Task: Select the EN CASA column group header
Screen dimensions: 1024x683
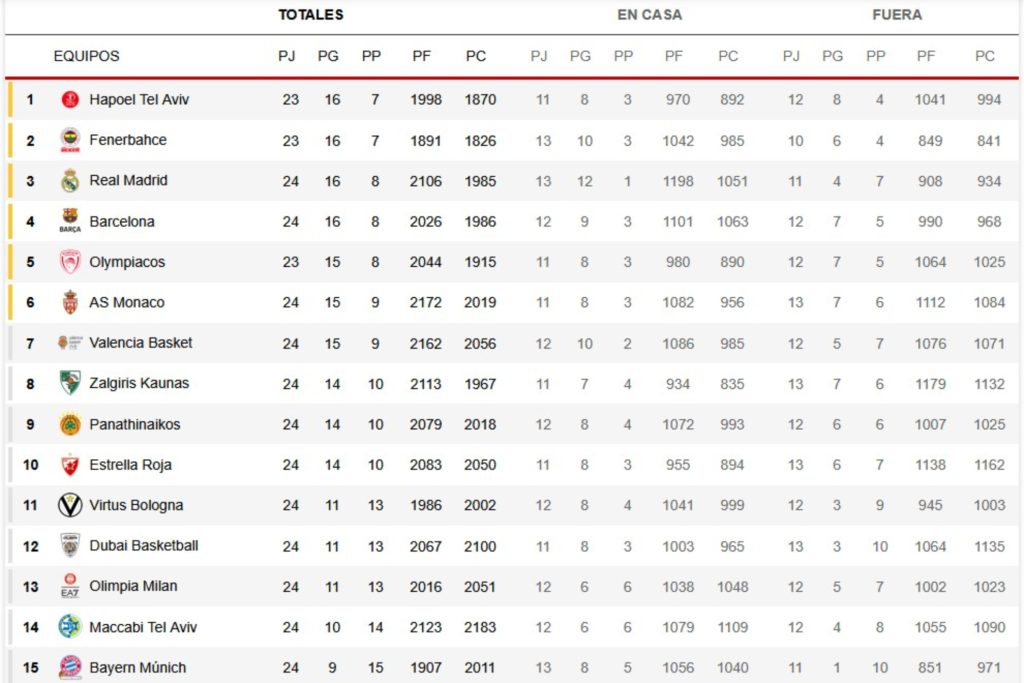Action: pyautogui.click(x=650, y=15)
